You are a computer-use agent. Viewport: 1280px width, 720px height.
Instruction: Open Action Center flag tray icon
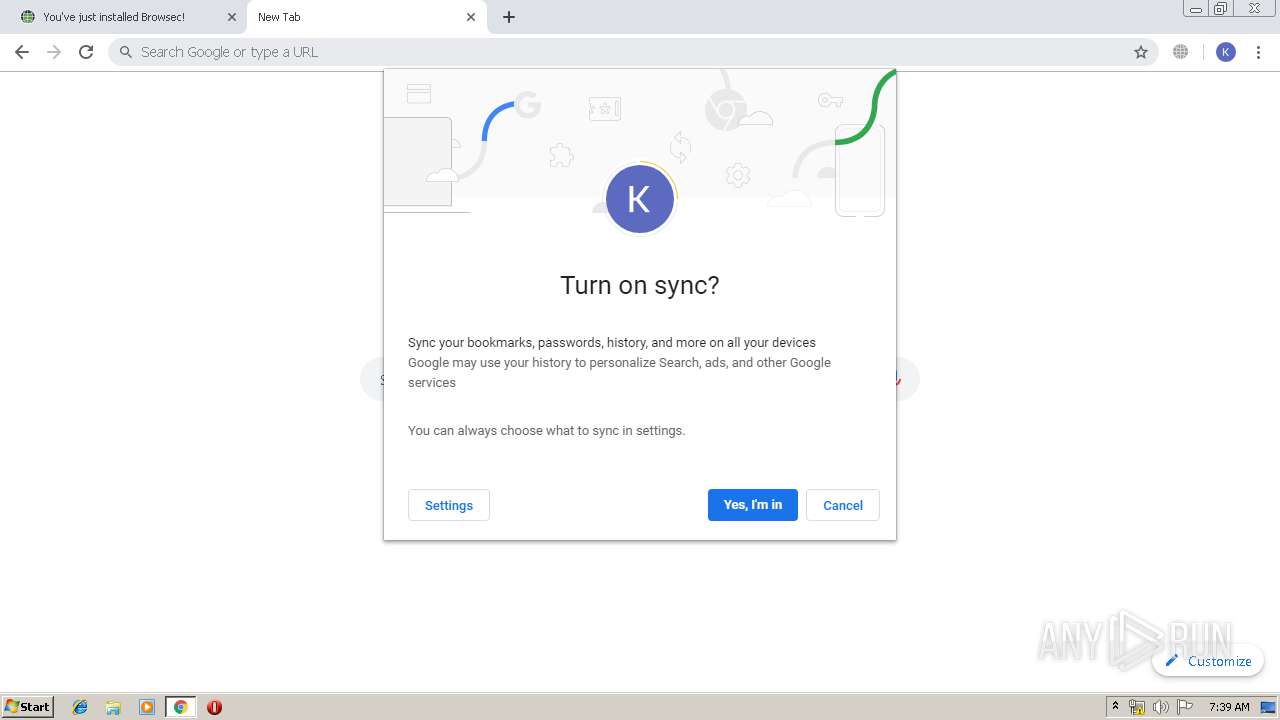pyautogui.click(x=1185, y=707)
